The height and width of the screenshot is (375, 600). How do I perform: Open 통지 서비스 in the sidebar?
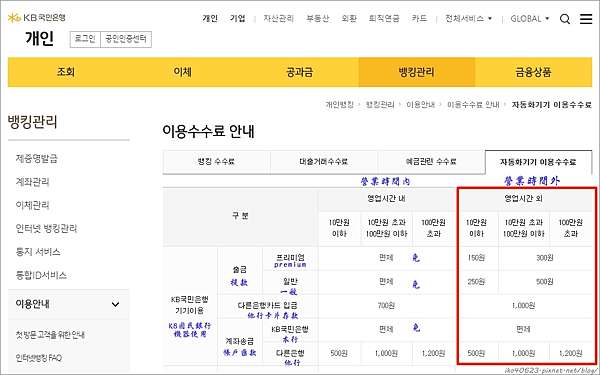[38, 252]
